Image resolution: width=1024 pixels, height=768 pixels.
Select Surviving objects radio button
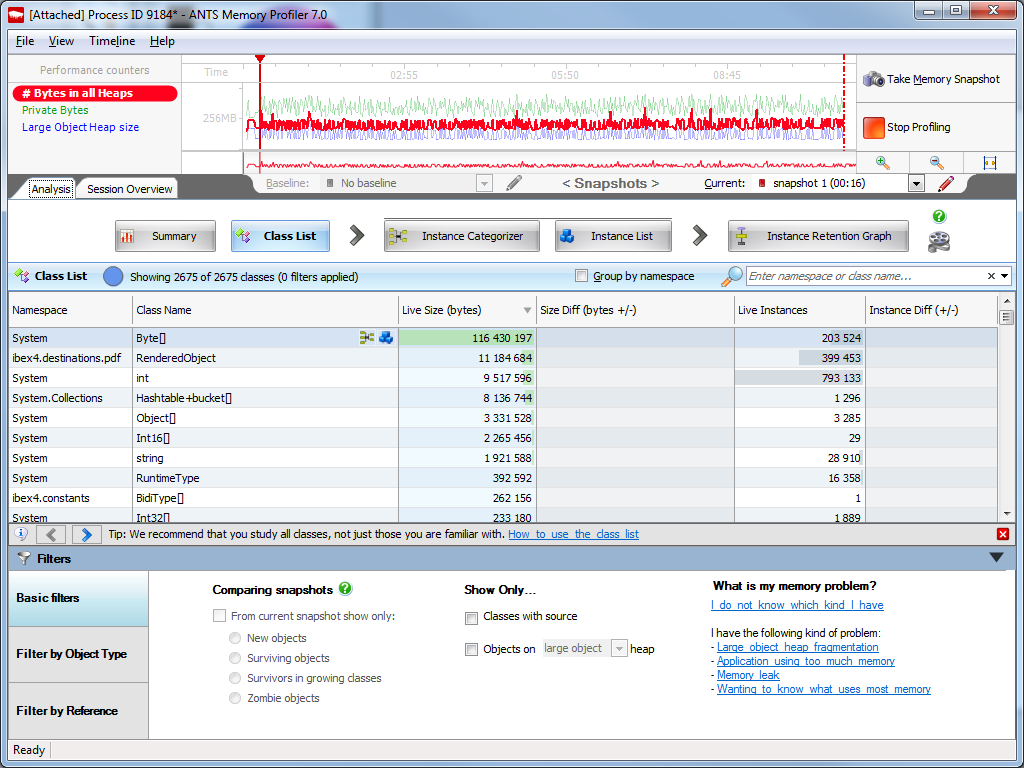[x=235, y=658]
